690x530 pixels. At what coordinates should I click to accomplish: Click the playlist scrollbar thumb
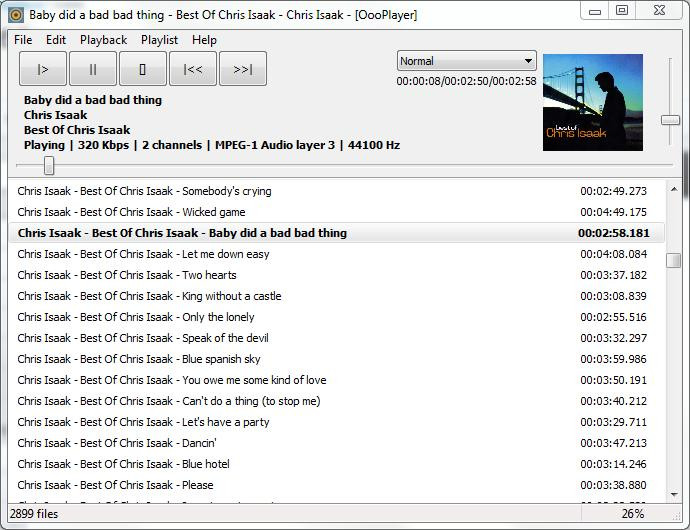[673, 260]
